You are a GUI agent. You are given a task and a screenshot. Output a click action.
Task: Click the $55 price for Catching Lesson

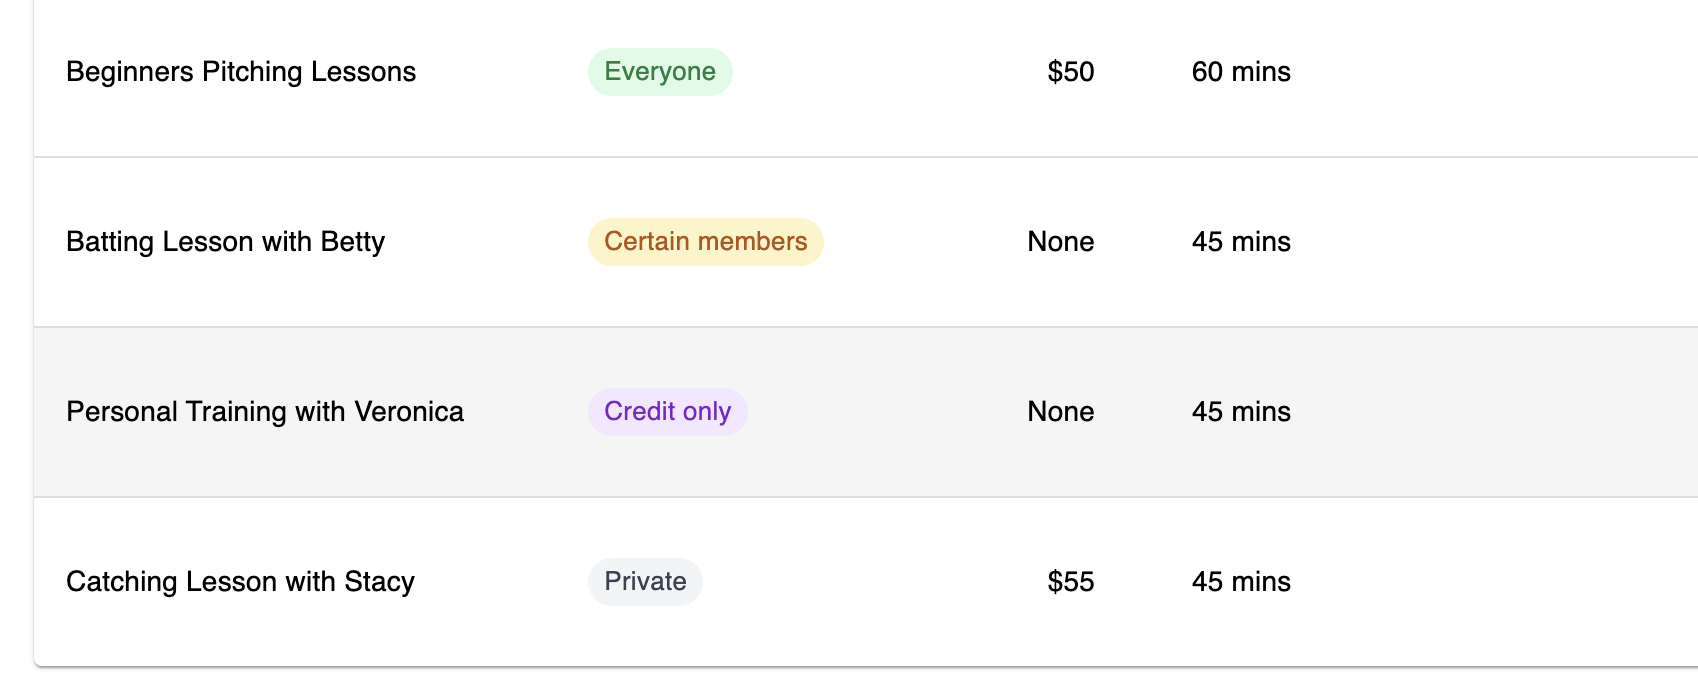point(1070,582)
